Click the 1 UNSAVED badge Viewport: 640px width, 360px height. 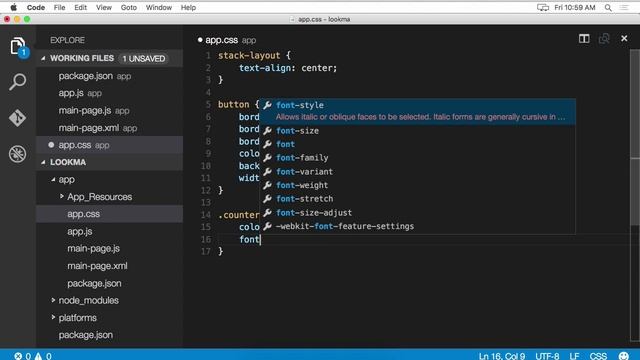[x=144, y=58]
